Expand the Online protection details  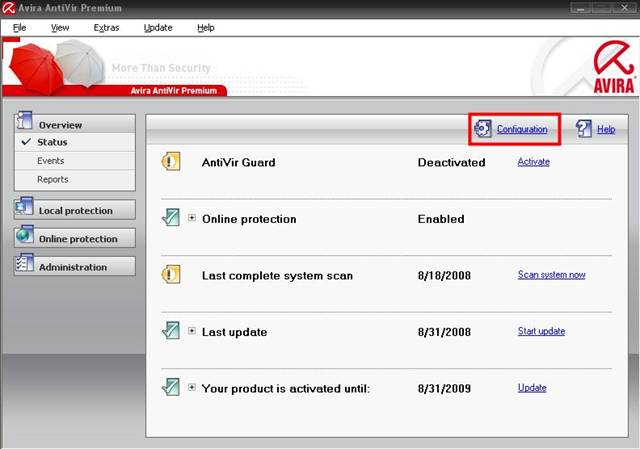coord(193,218)
